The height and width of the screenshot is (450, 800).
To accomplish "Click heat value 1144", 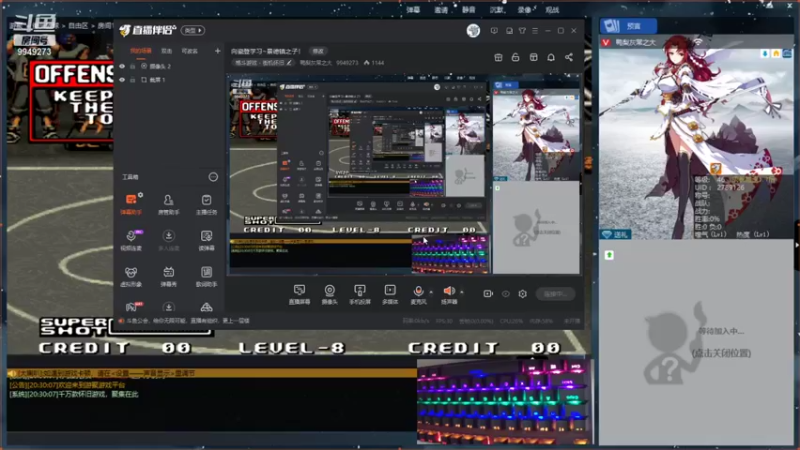I will [x=374, y=63].
